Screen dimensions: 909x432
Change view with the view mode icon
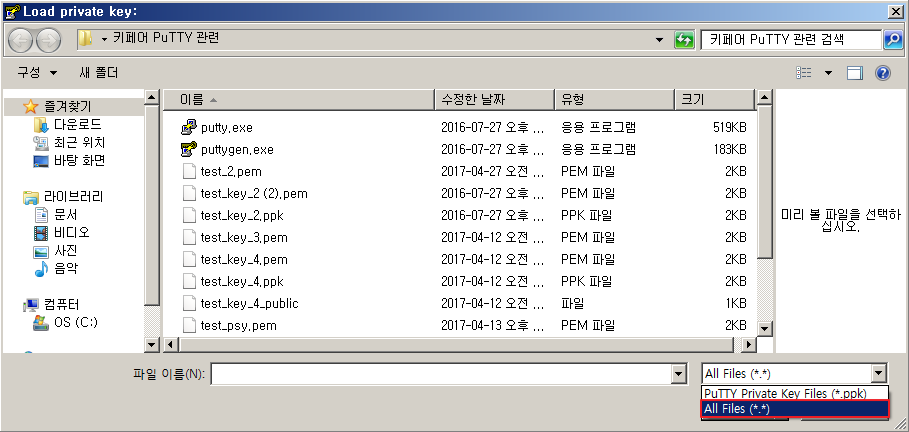click(804, 73)
